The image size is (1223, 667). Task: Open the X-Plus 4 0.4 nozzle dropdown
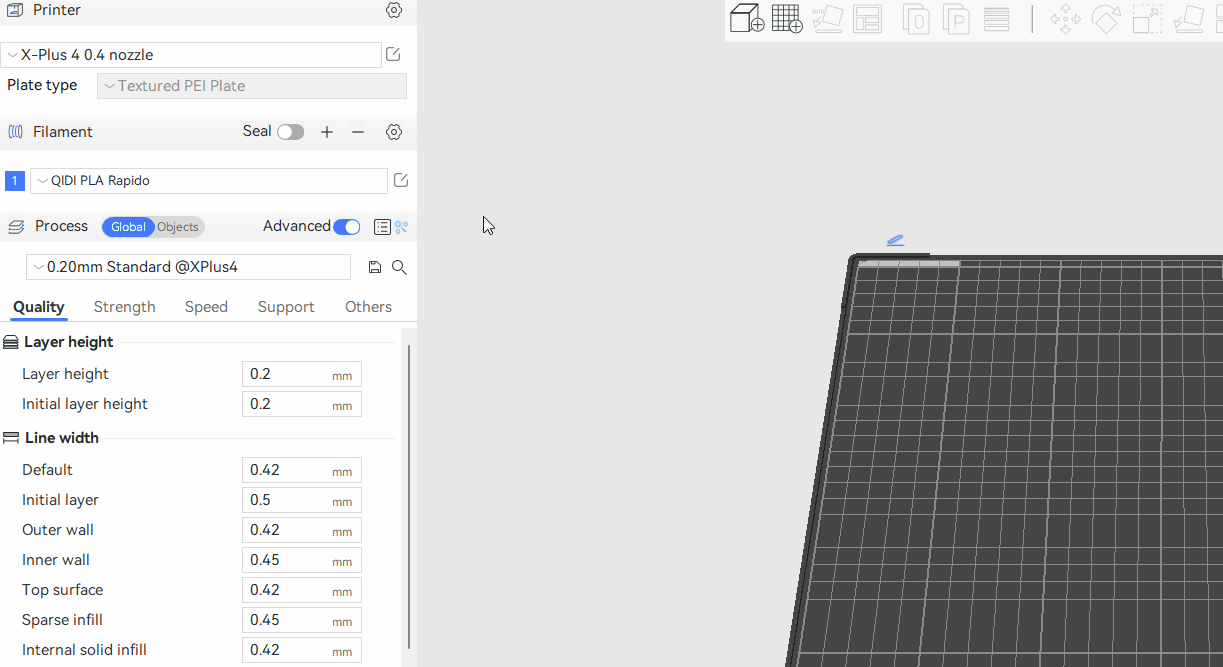(x=191, y=55)
